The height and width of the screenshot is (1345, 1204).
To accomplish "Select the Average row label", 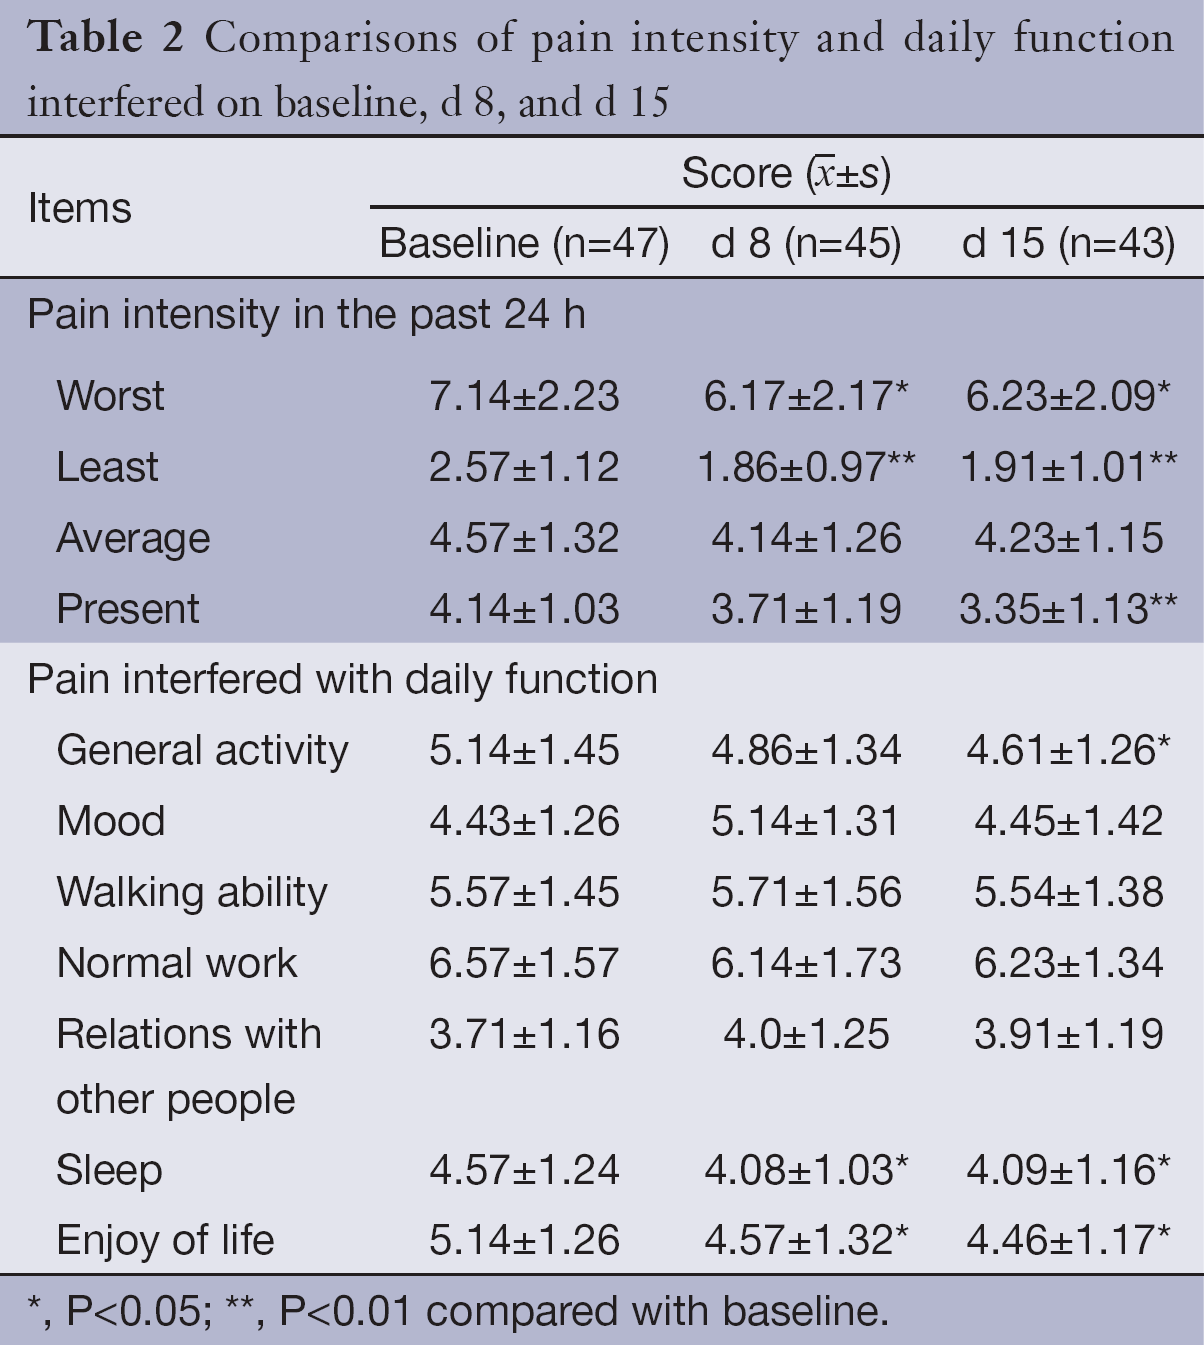I will click(133, 538).
